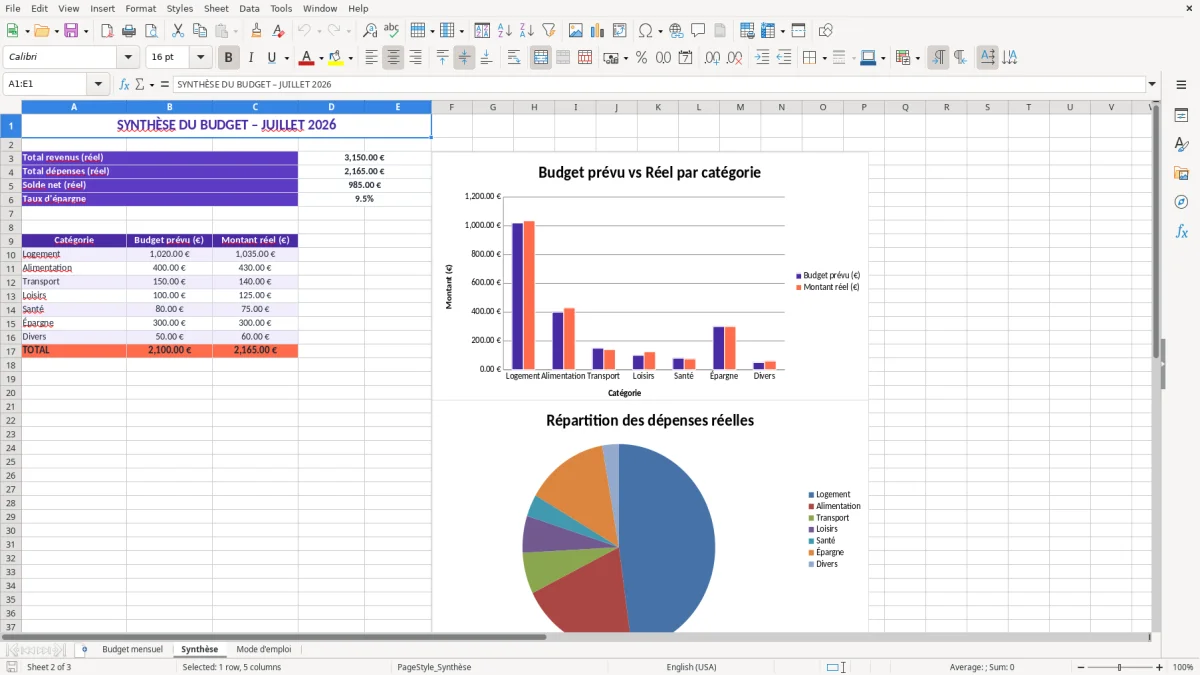Click Sort Descending icon

[x=526, y=31]
